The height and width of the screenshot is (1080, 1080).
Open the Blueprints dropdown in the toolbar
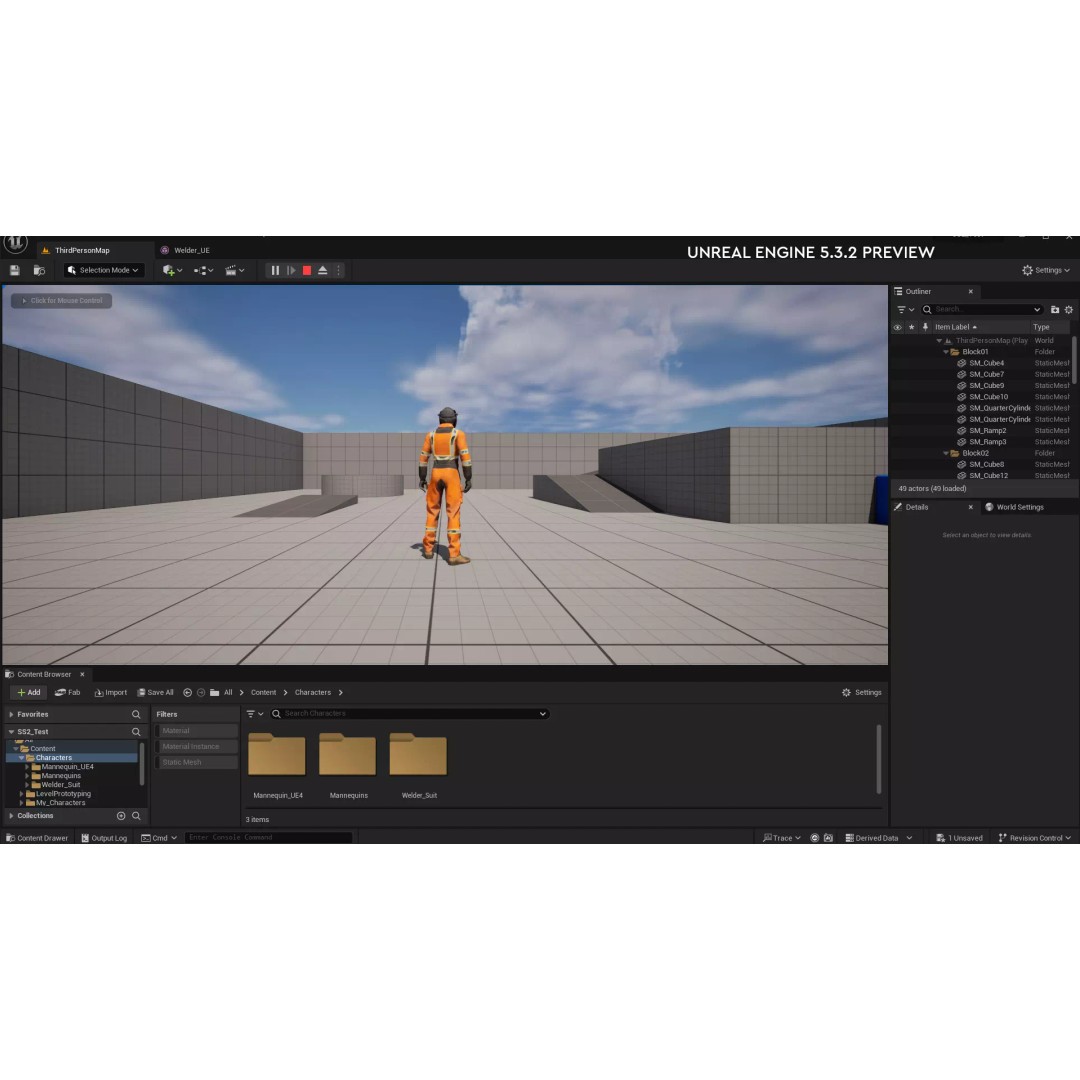(x=203, y=271)
